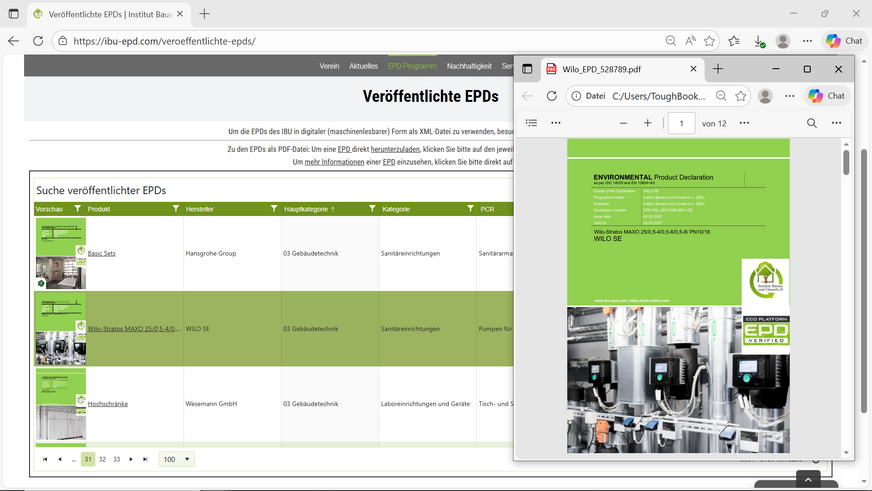Open EPD-Programm menu on IBU website
The image size is (872, 491).
pos(412,66)
